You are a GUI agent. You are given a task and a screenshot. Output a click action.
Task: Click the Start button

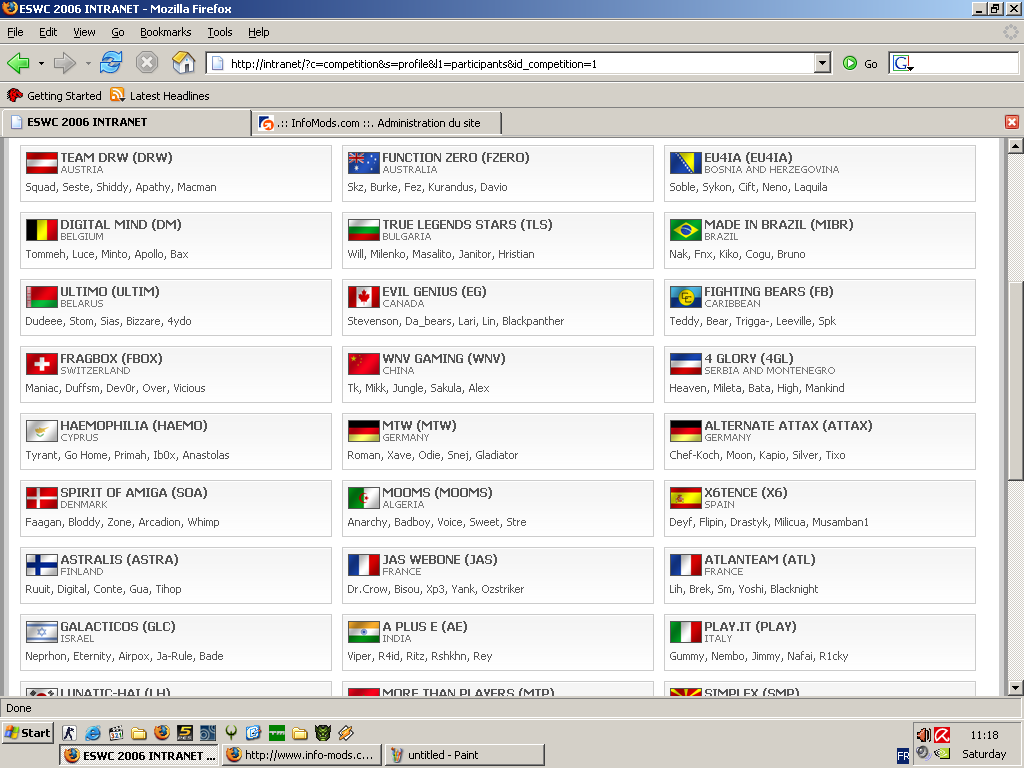(28, 733)
